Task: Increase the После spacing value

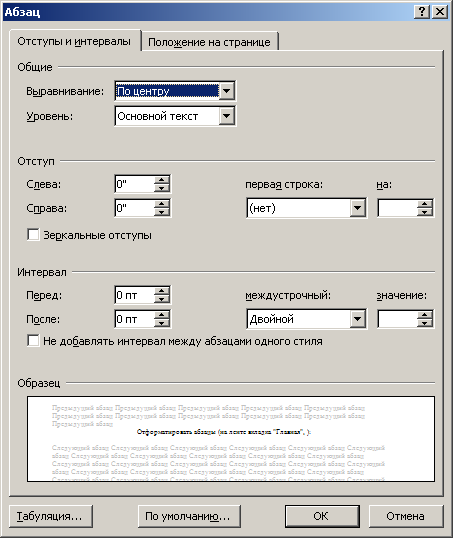Action: tap(162, 315)
